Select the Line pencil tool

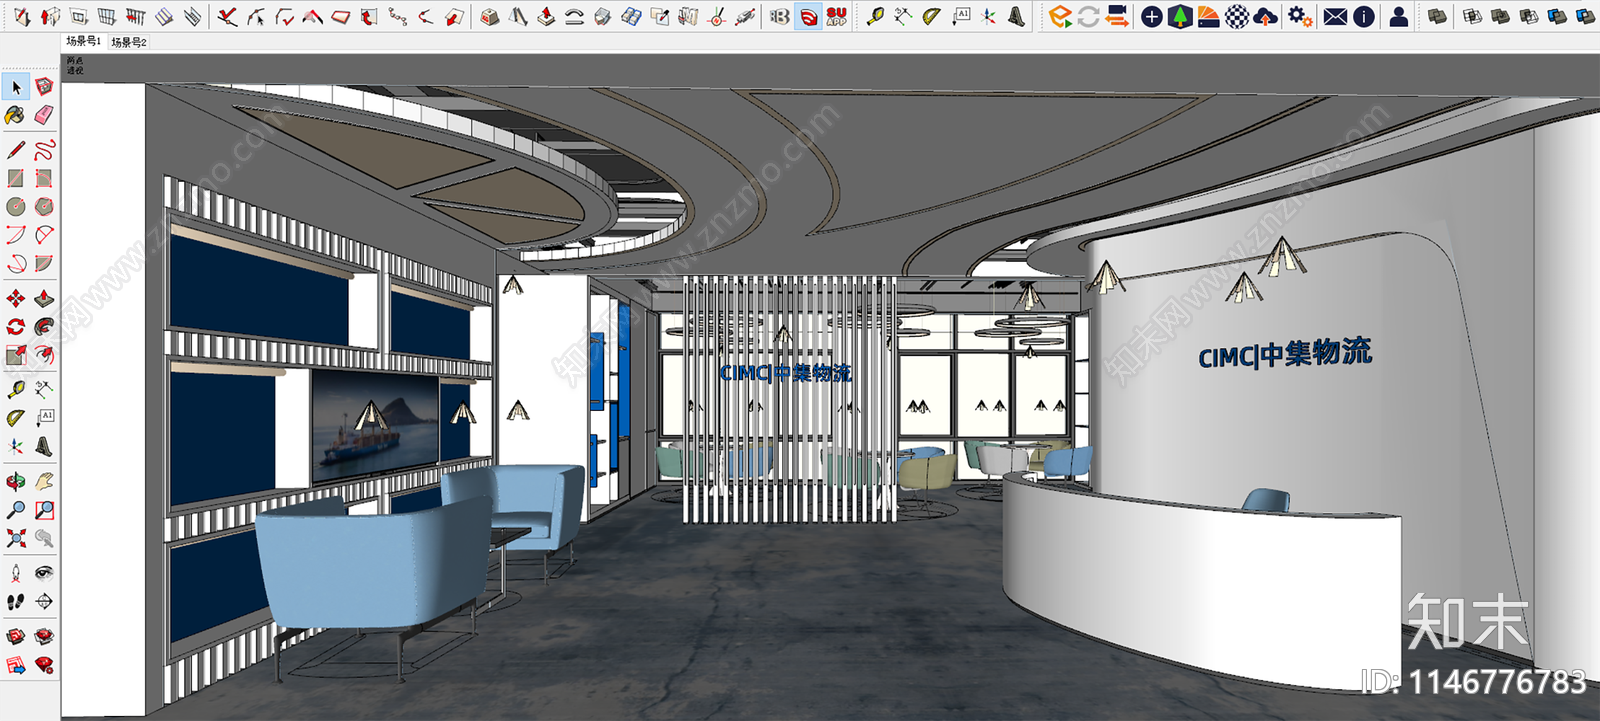click(16, 150)
